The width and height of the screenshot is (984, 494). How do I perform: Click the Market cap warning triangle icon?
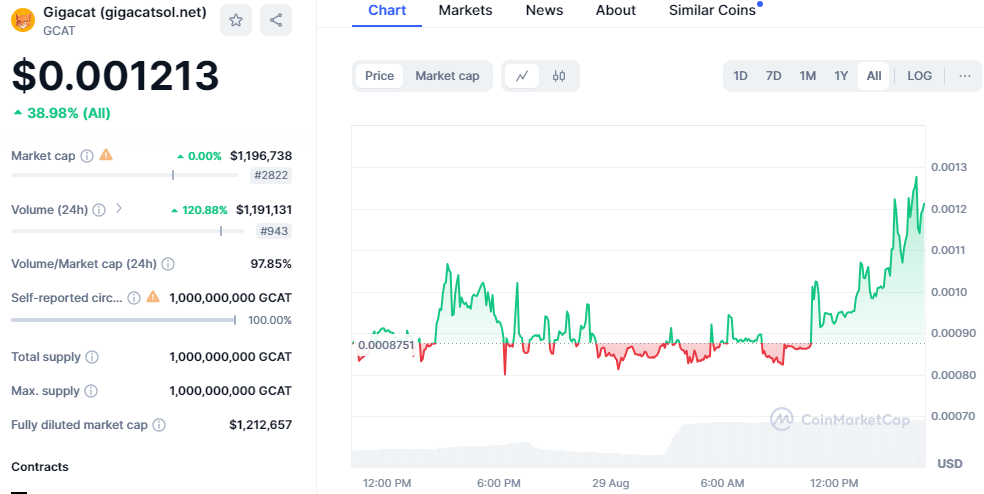[x=106, y=154]
